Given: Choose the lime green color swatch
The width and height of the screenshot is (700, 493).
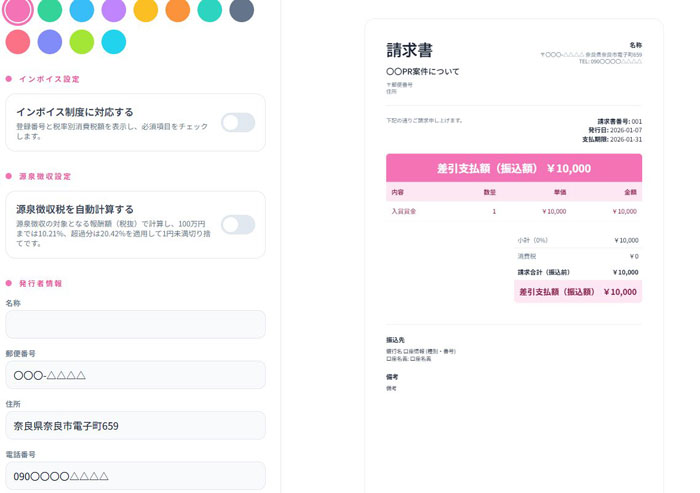Looking at the screenshot, I should pos(82,42).
